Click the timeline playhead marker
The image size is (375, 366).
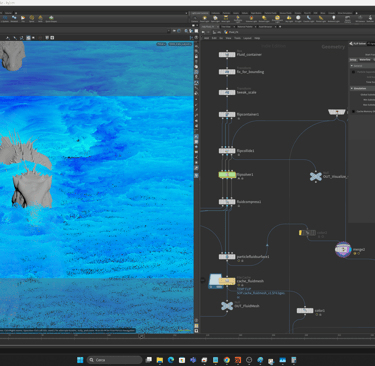[x=141, y=336]
